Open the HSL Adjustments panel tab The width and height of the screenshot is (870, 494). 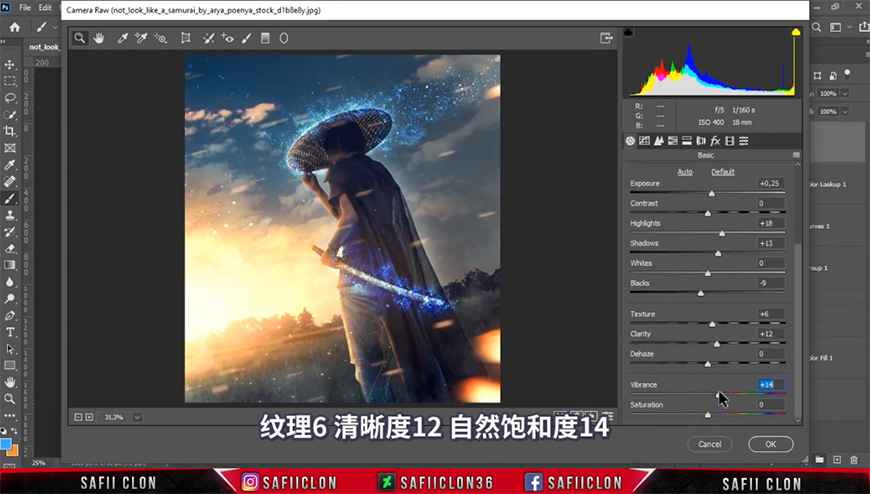click(x=672, y=141)
